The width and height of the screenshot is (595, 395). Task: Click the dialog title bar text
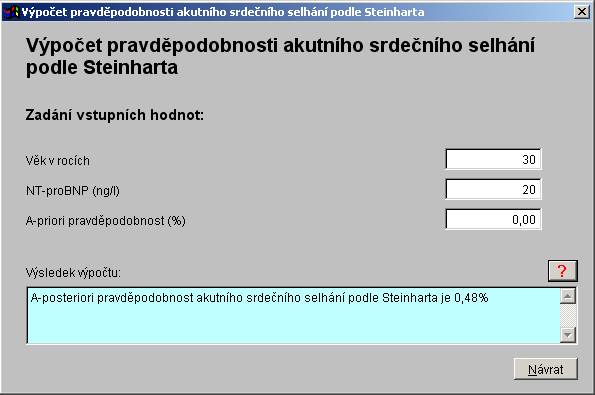pos(223,12)
